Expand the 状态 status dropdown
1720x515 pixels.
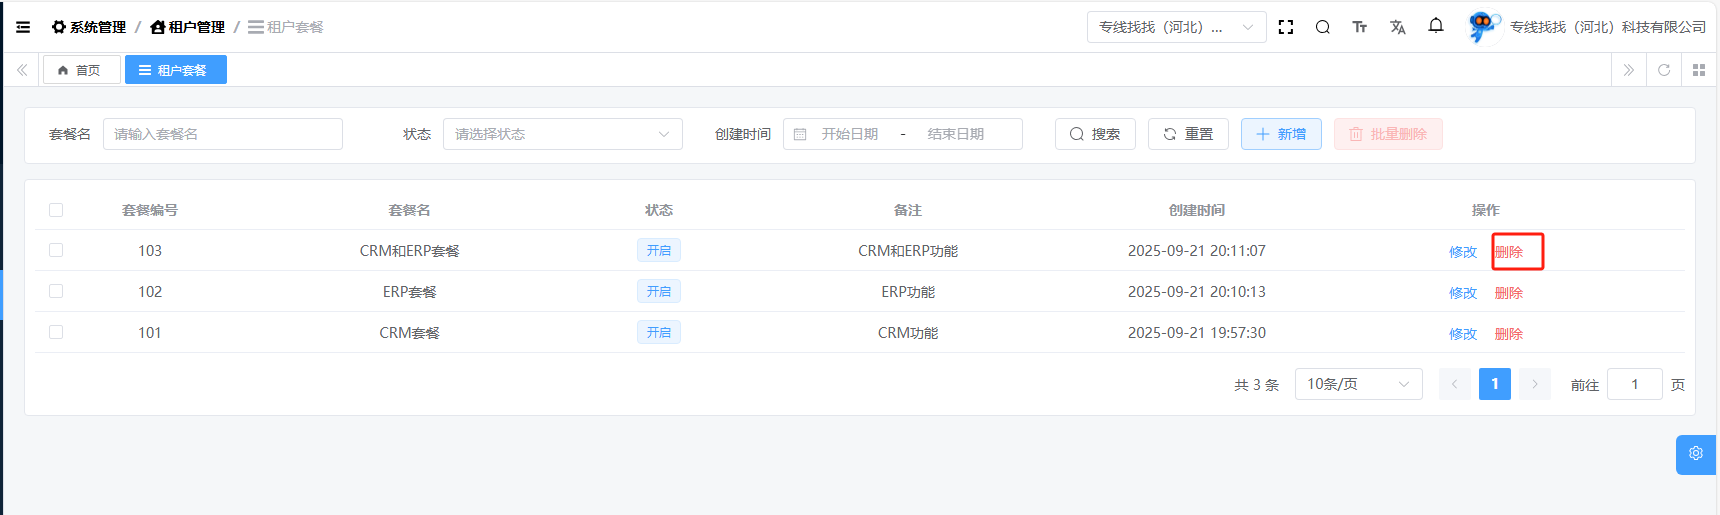562,134
